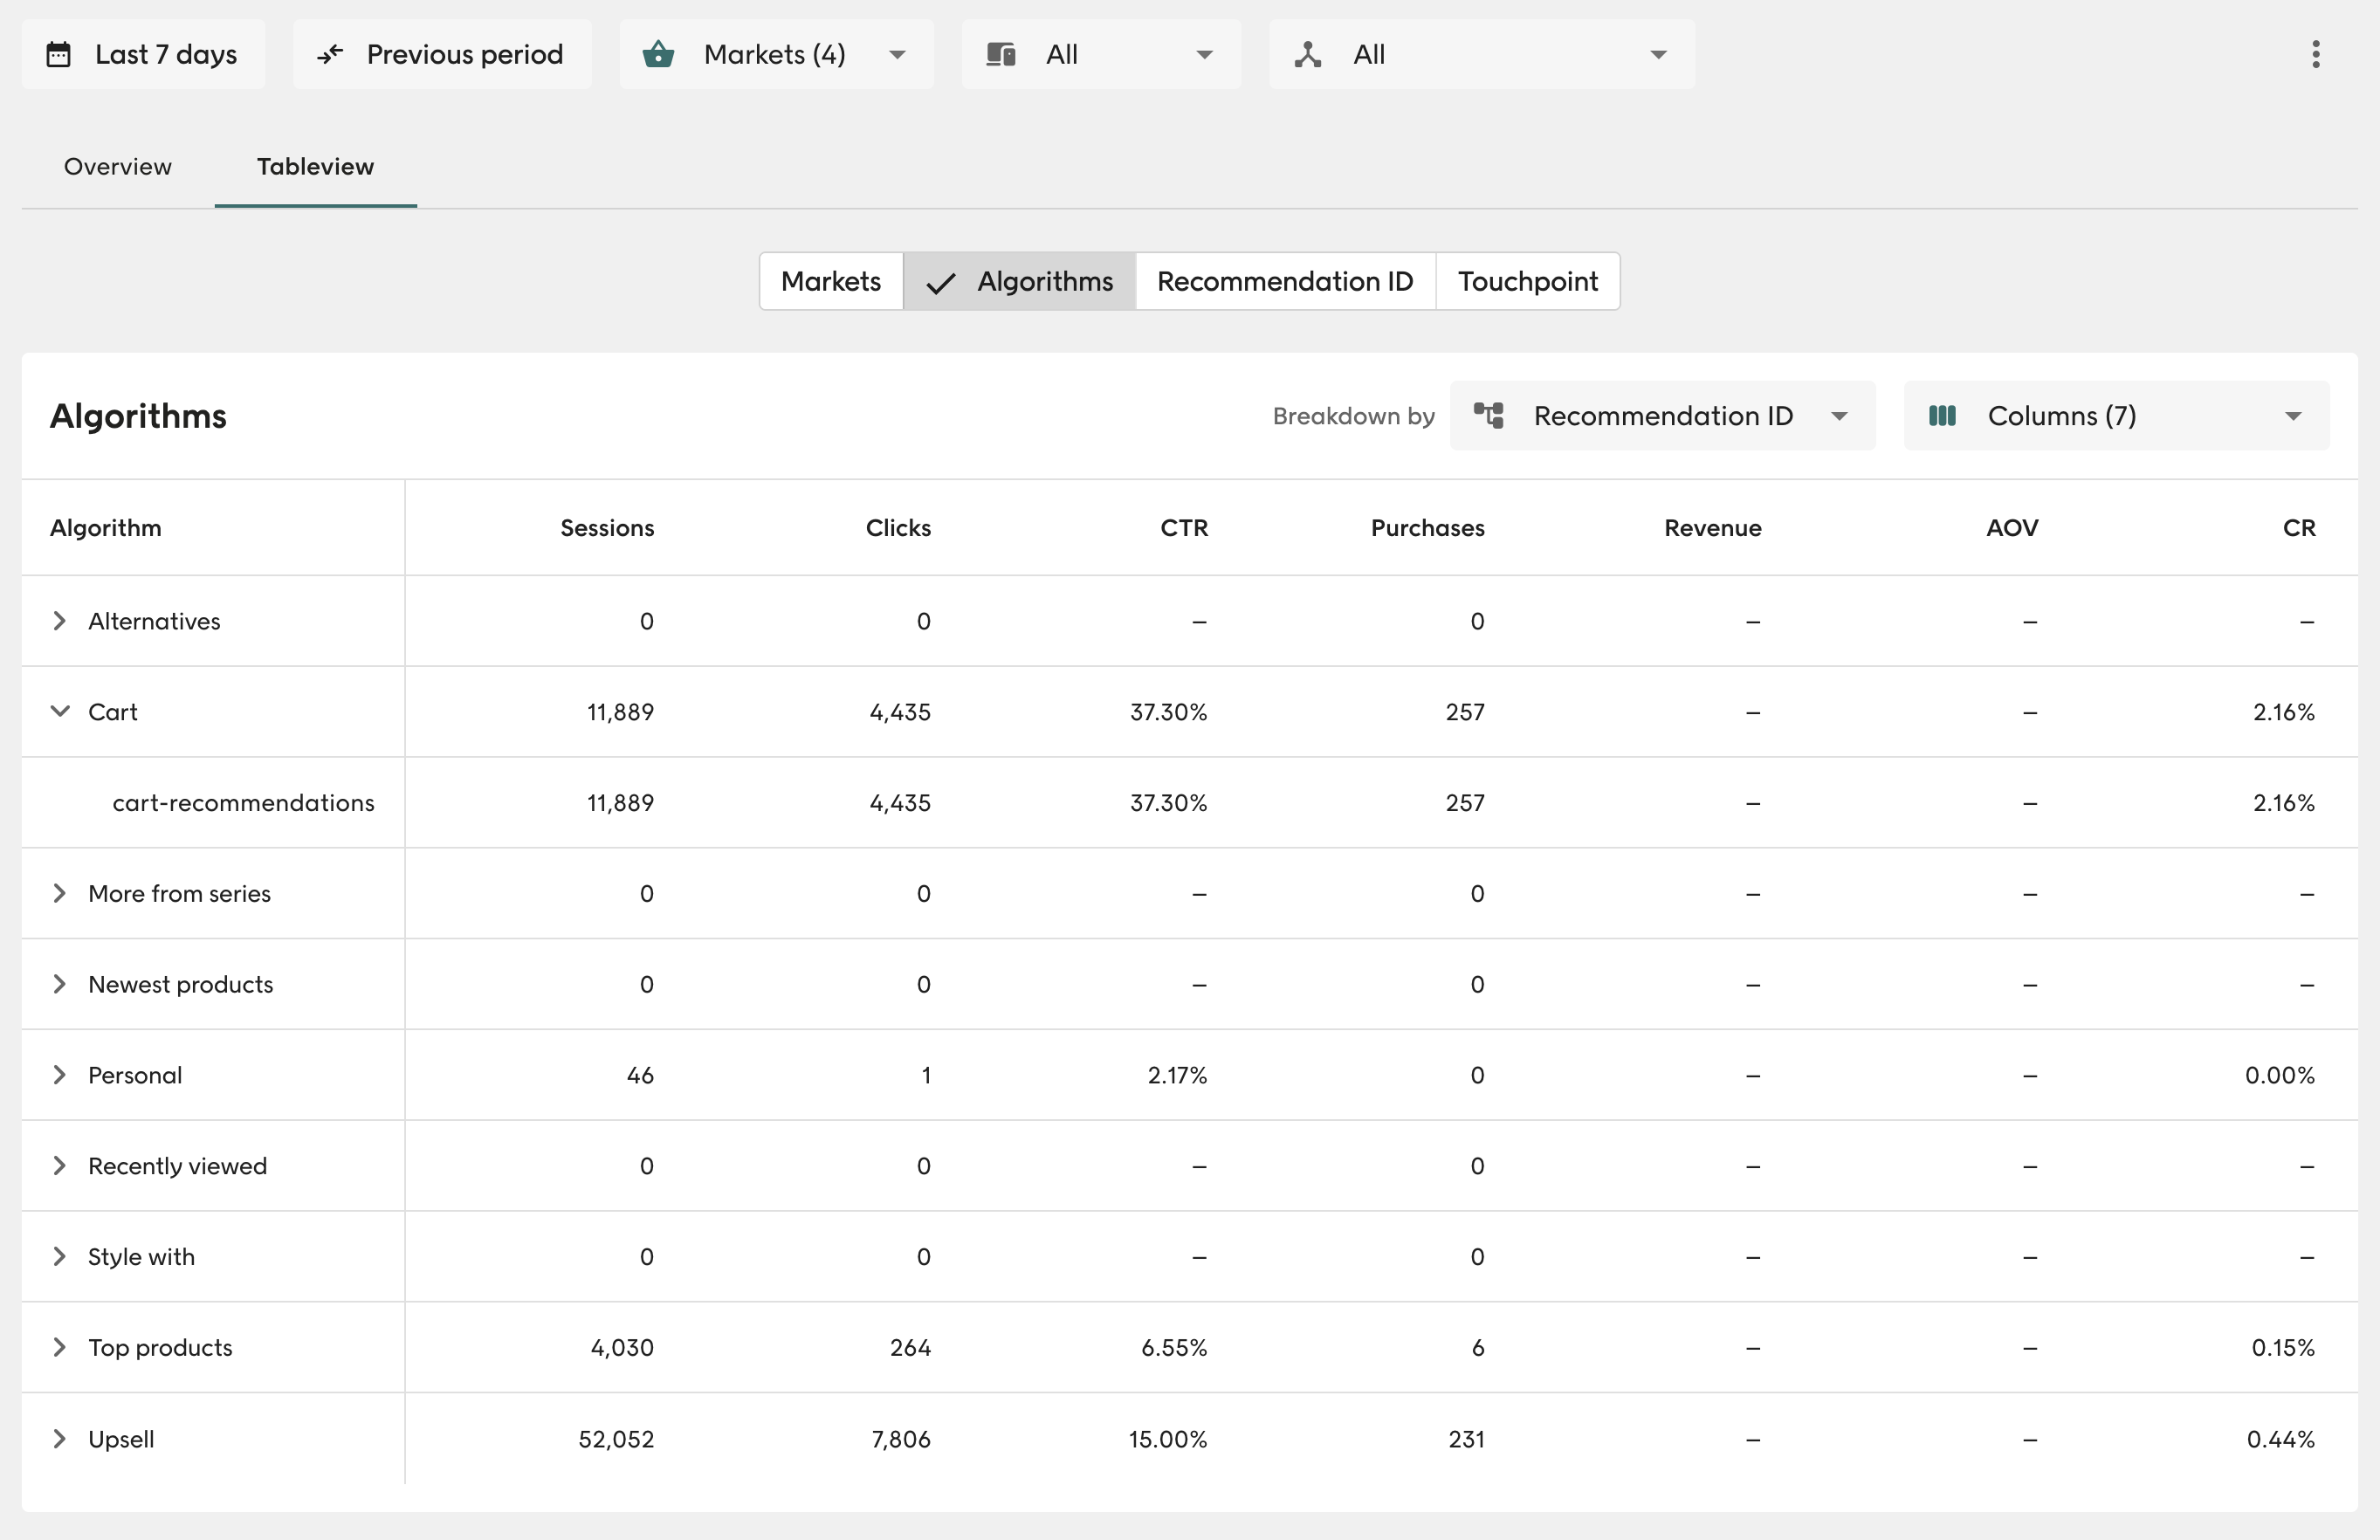Open the Markets (4) dropdown
The width and height of the screenshot is (2380, 1540).
777,54
